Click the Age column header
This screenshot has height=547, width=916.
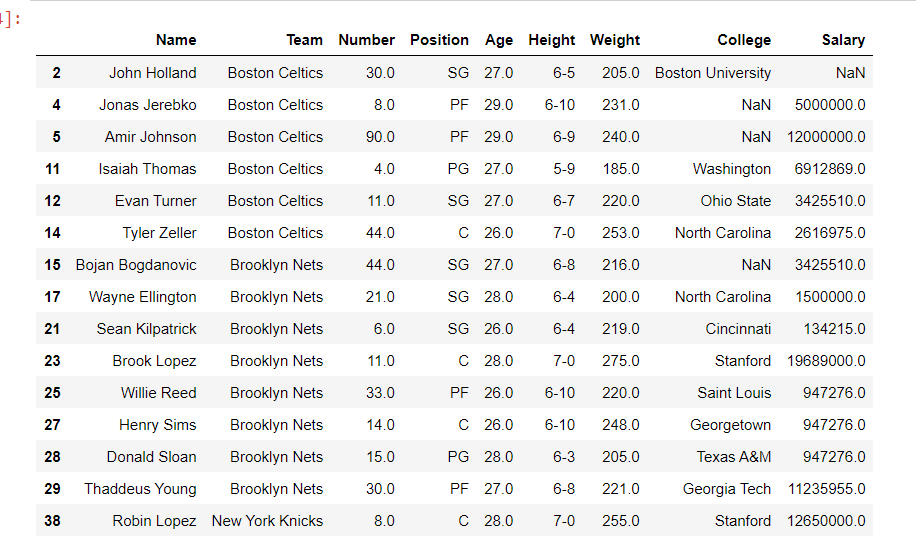pyautogui.click(x=499, y=40)
